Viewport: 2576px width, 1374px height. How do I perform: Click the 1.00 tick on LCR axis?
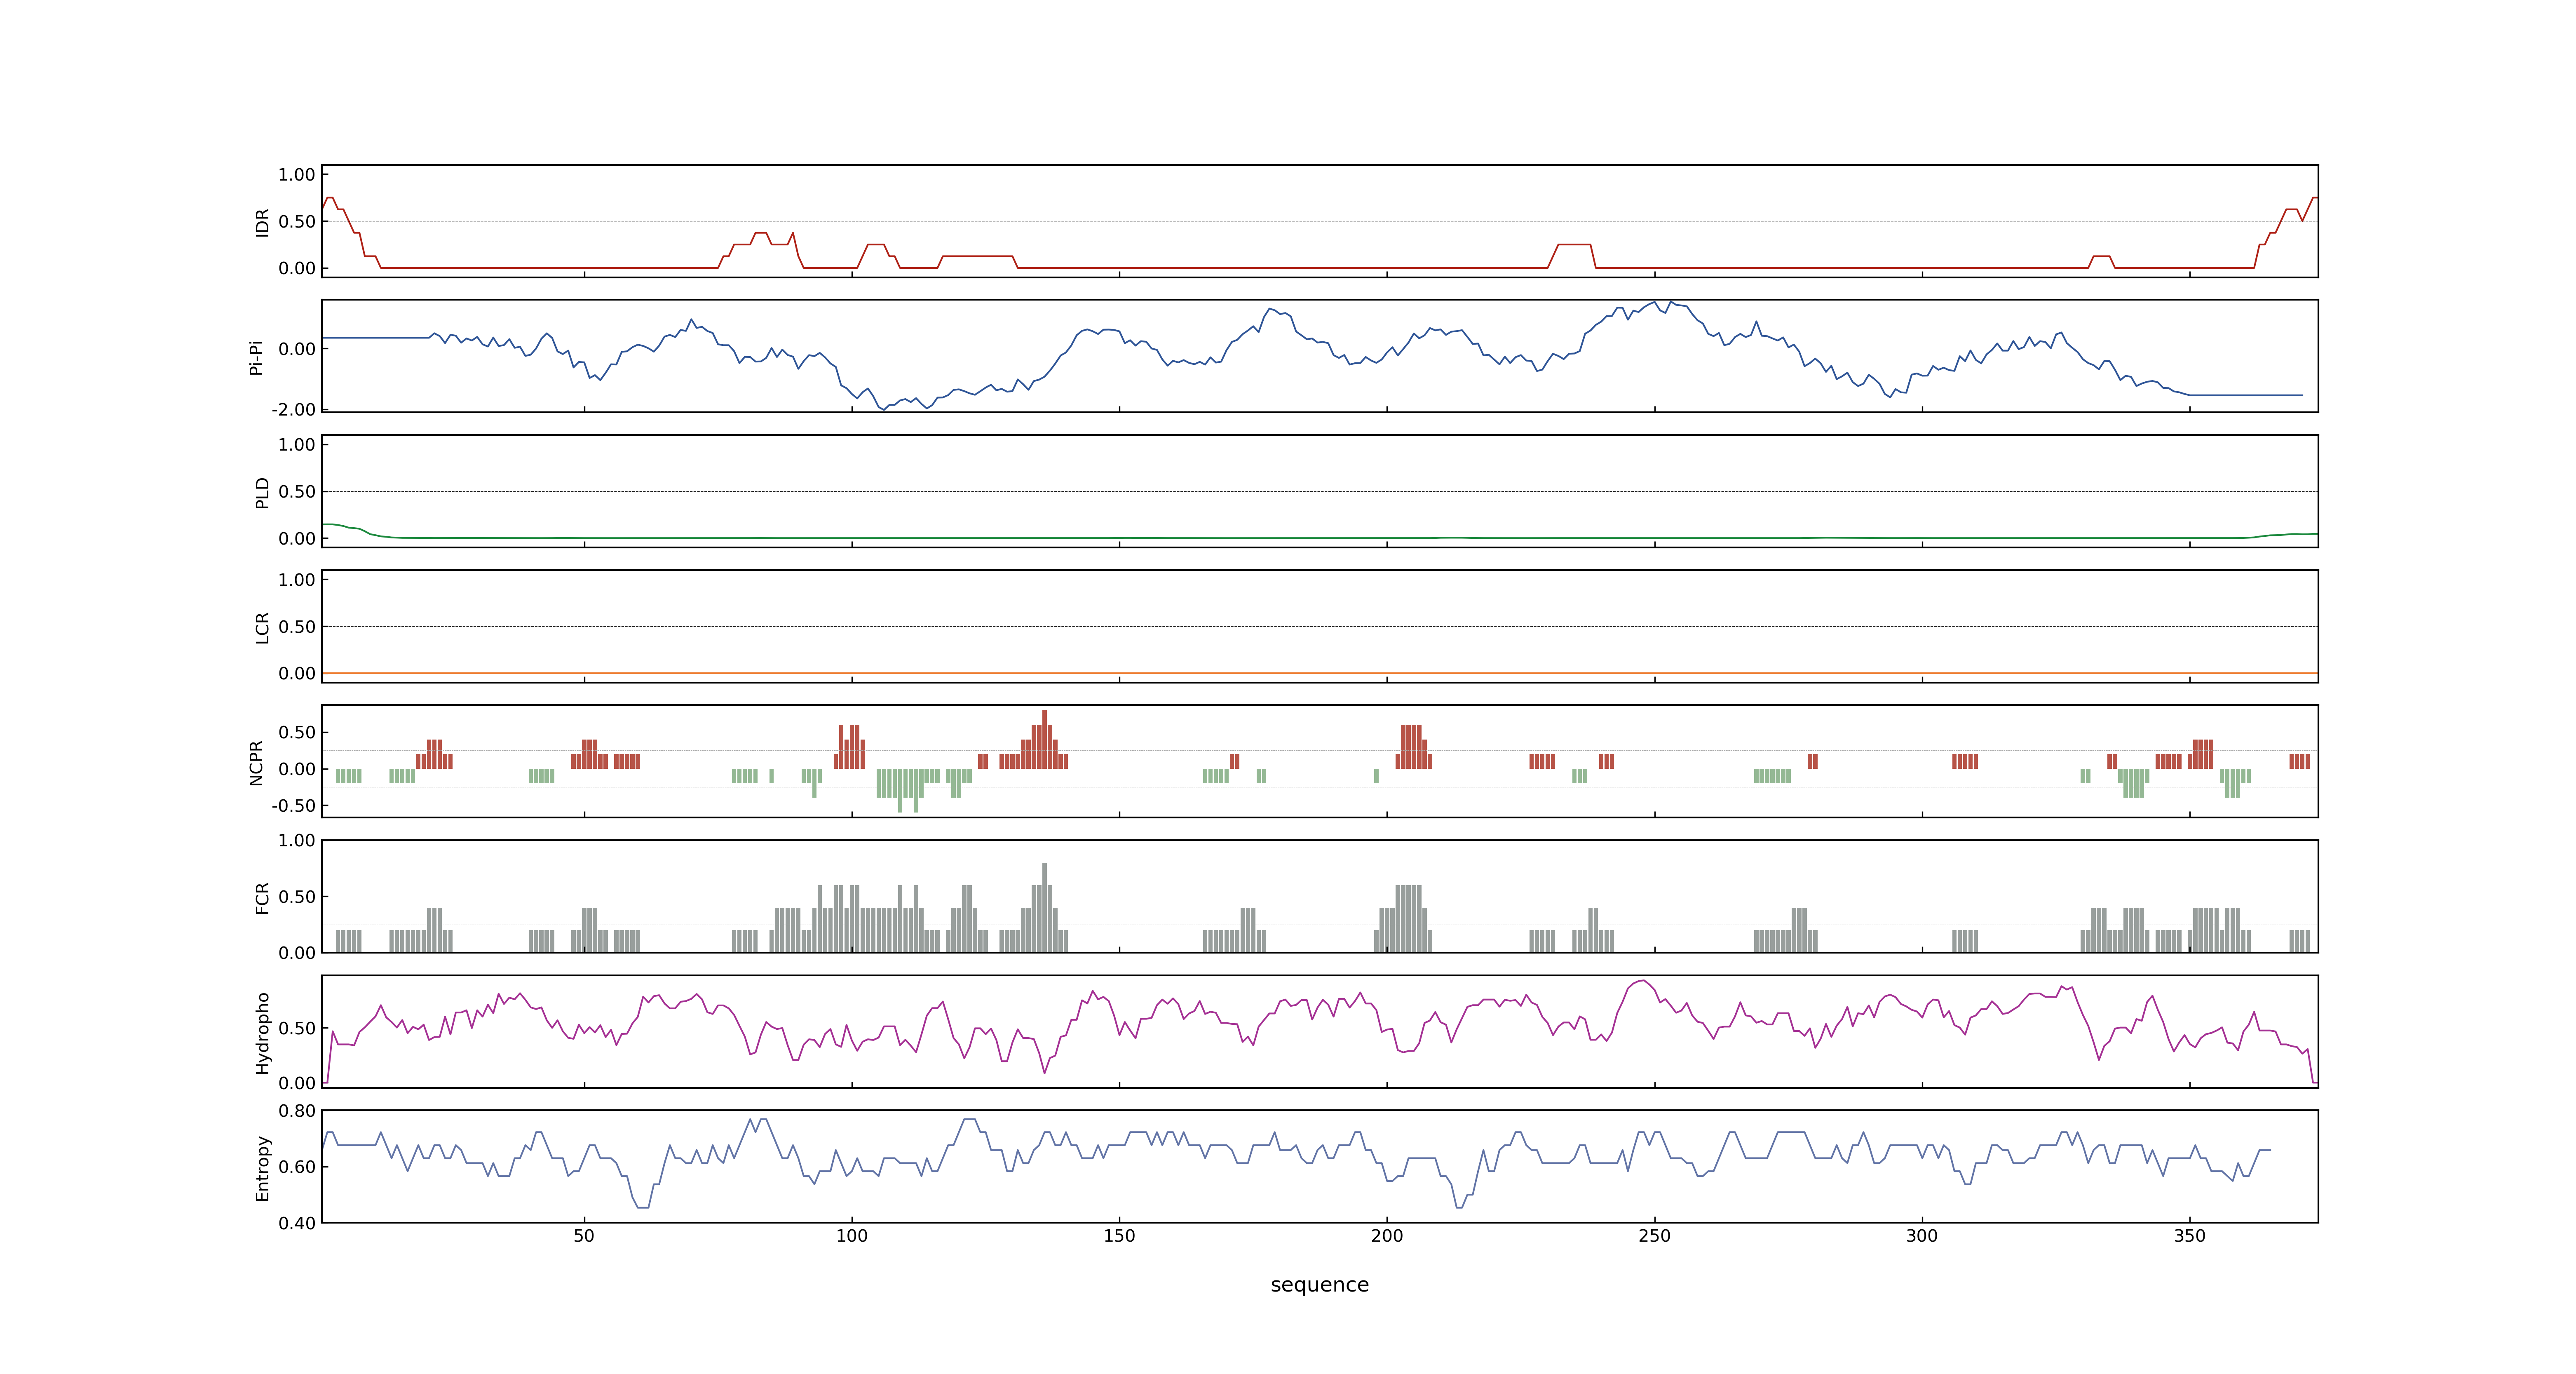[297, 580]
